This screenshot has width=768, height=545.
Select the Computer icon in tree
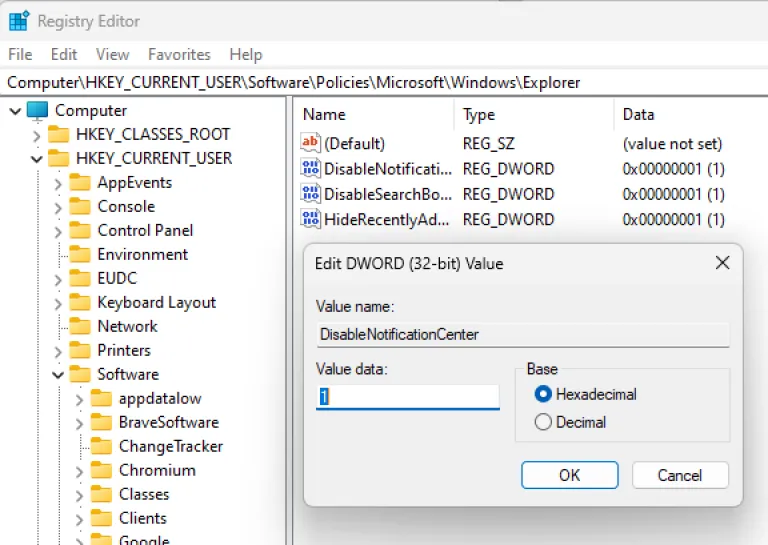pos(37,110)
